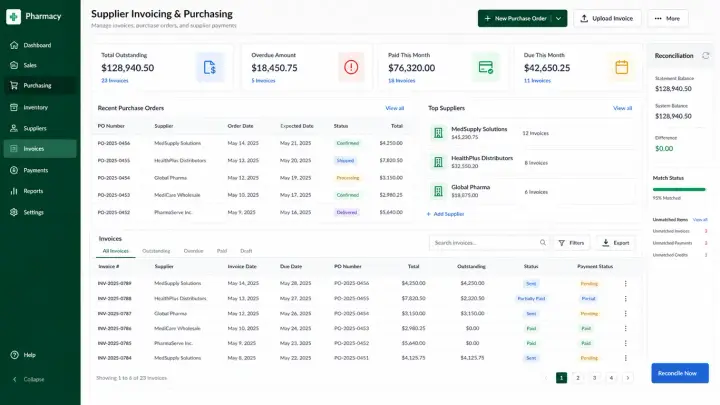Click the Total Outstanding invoice dollar icon
720x405 pixels.
point(210,68)
